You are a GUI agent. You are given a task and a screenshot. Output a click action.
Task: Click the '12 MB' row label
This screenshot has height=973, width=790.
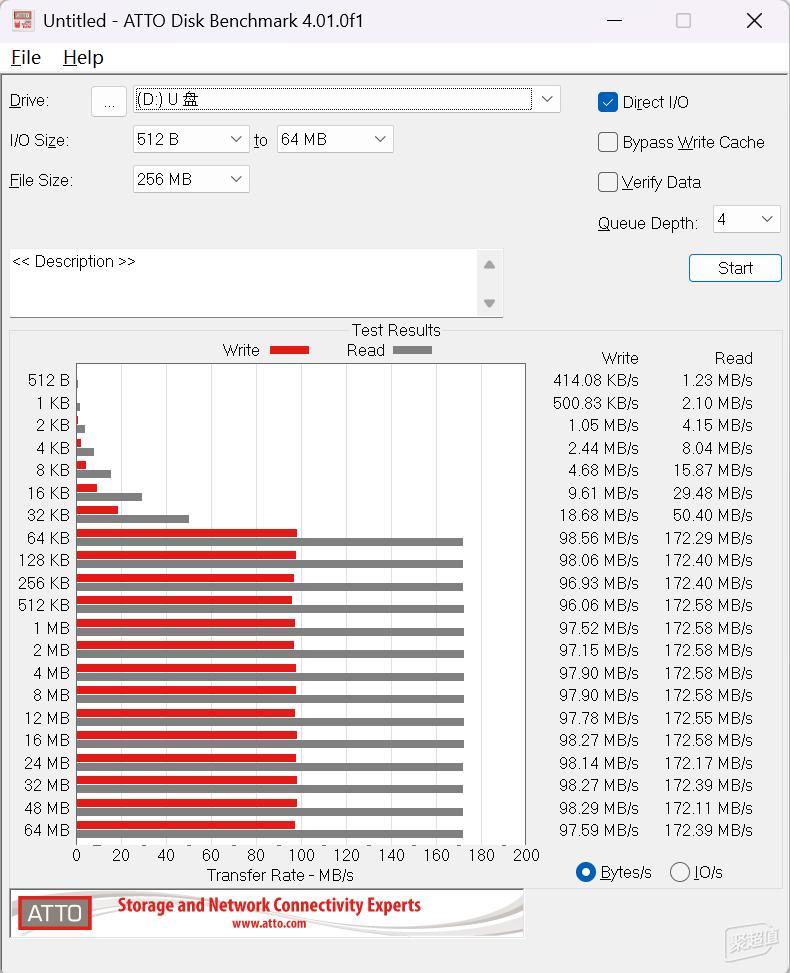click(47, 718)
